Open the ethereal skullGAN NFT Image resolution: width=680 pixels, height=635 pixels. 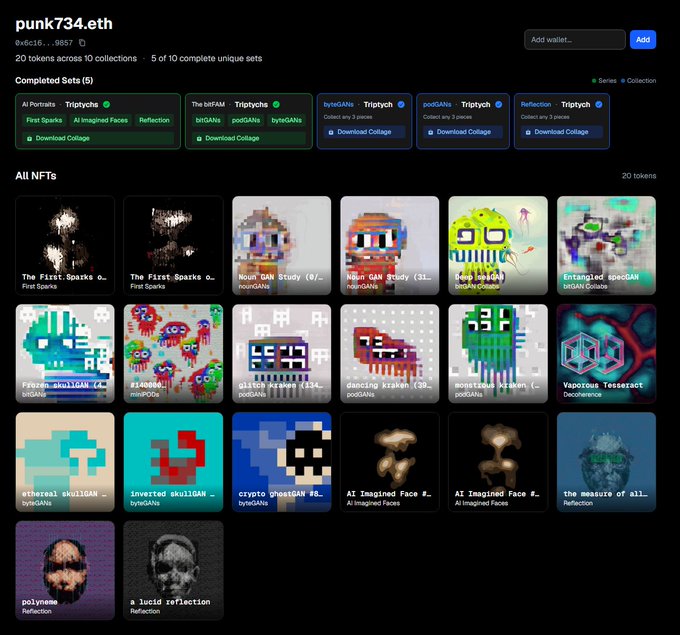pyautogui.click(x=65, y=462)
